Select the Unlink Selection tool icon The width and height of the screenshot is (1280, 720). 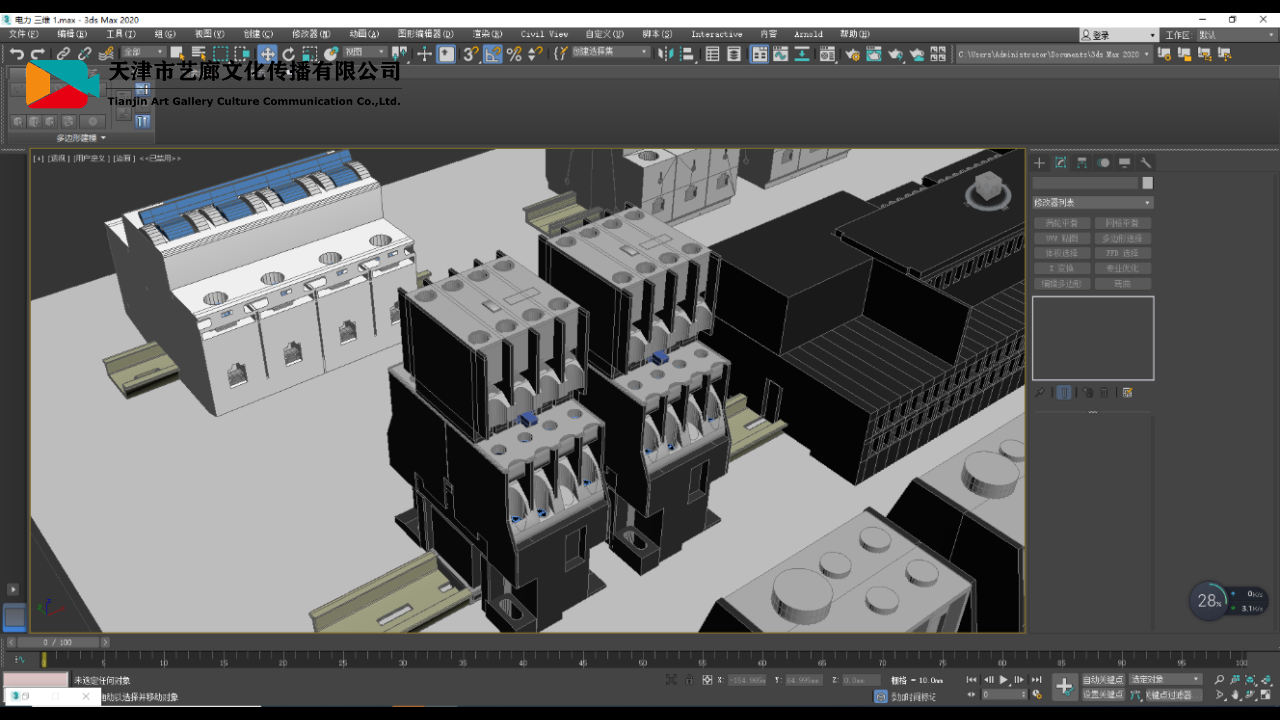pos(84,54)
